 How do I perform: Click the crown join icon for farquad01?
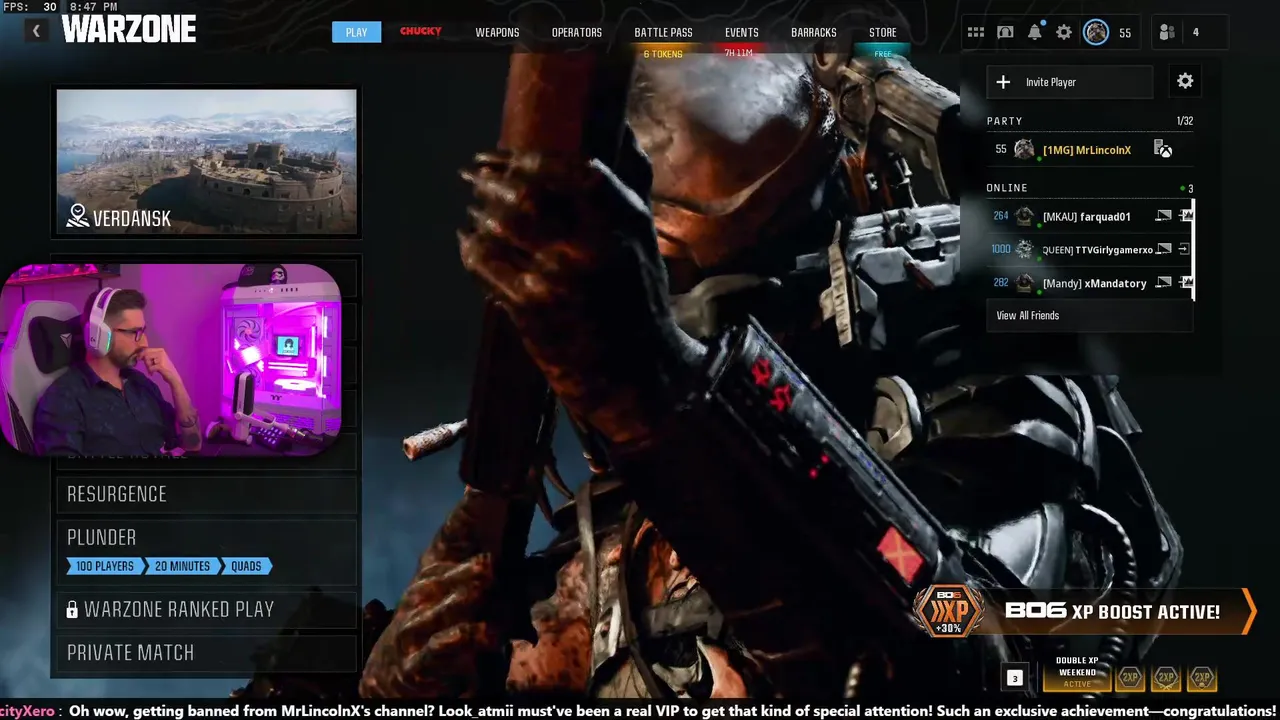coord(1185,216)
